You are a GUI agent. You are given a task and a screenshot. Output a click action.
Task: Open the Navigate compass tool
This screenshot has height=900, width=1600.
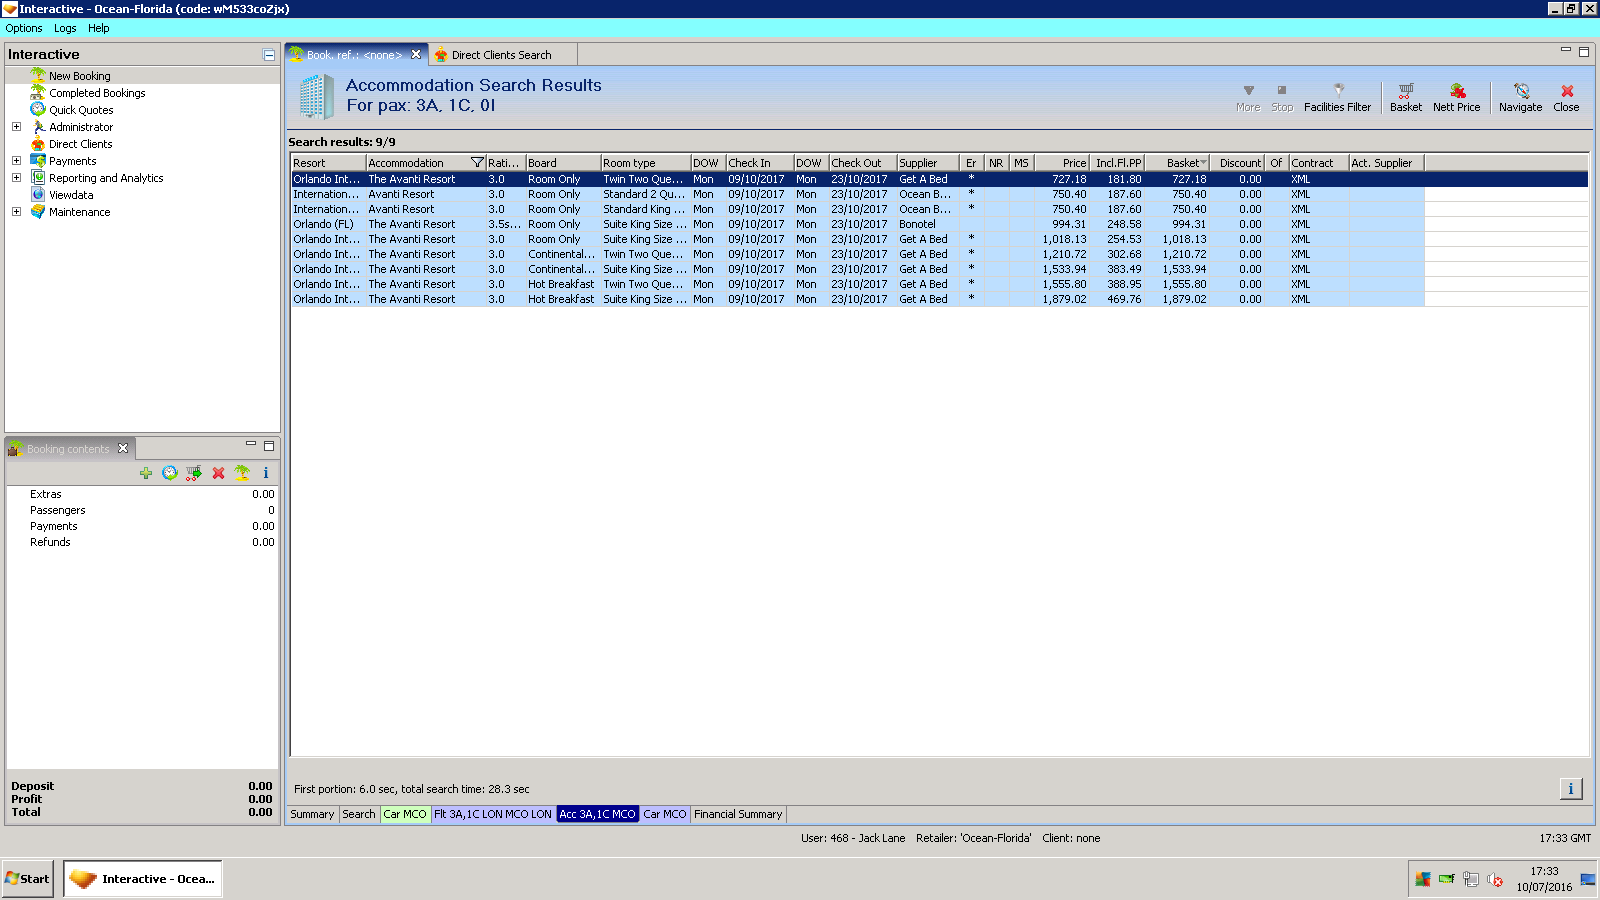coord(1520,97)
